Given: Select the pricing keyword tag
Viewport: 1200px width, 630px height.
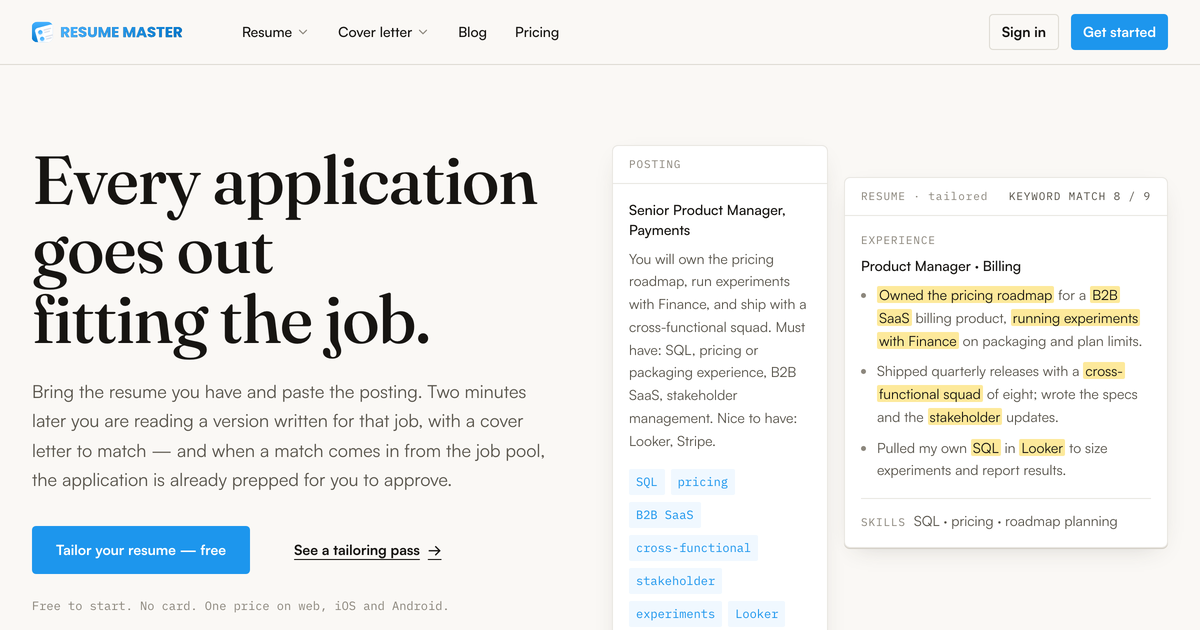Looking at the screenshot, I should coord(703,482).
